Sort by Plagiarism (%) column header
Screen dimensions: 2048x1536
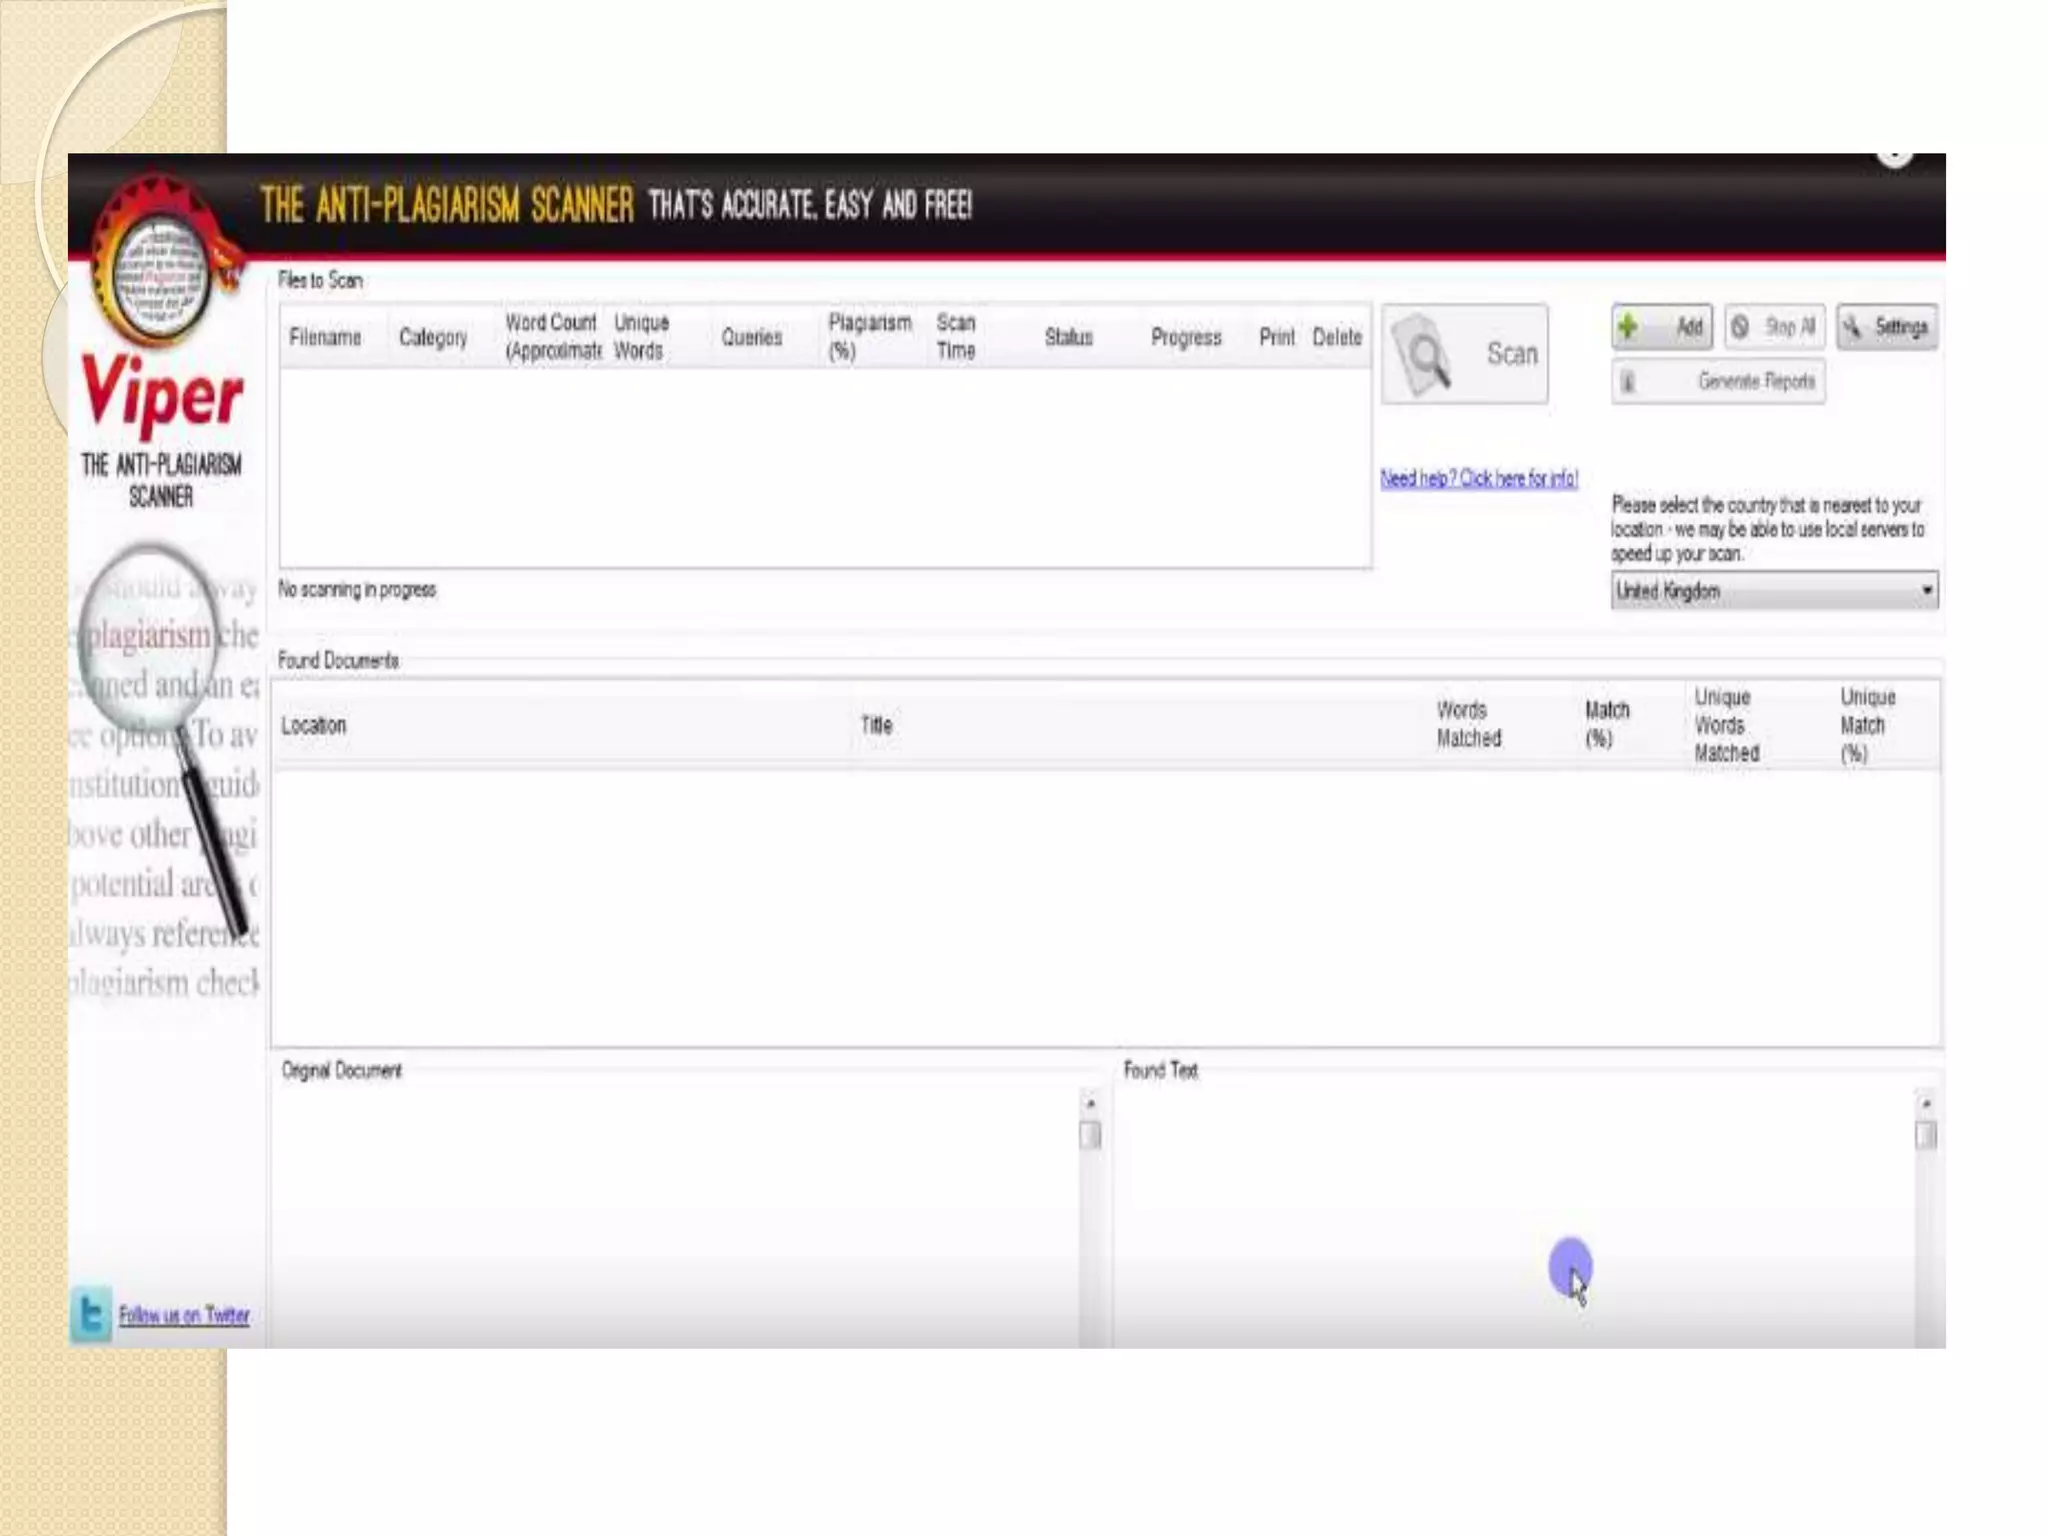coord(869,336)
